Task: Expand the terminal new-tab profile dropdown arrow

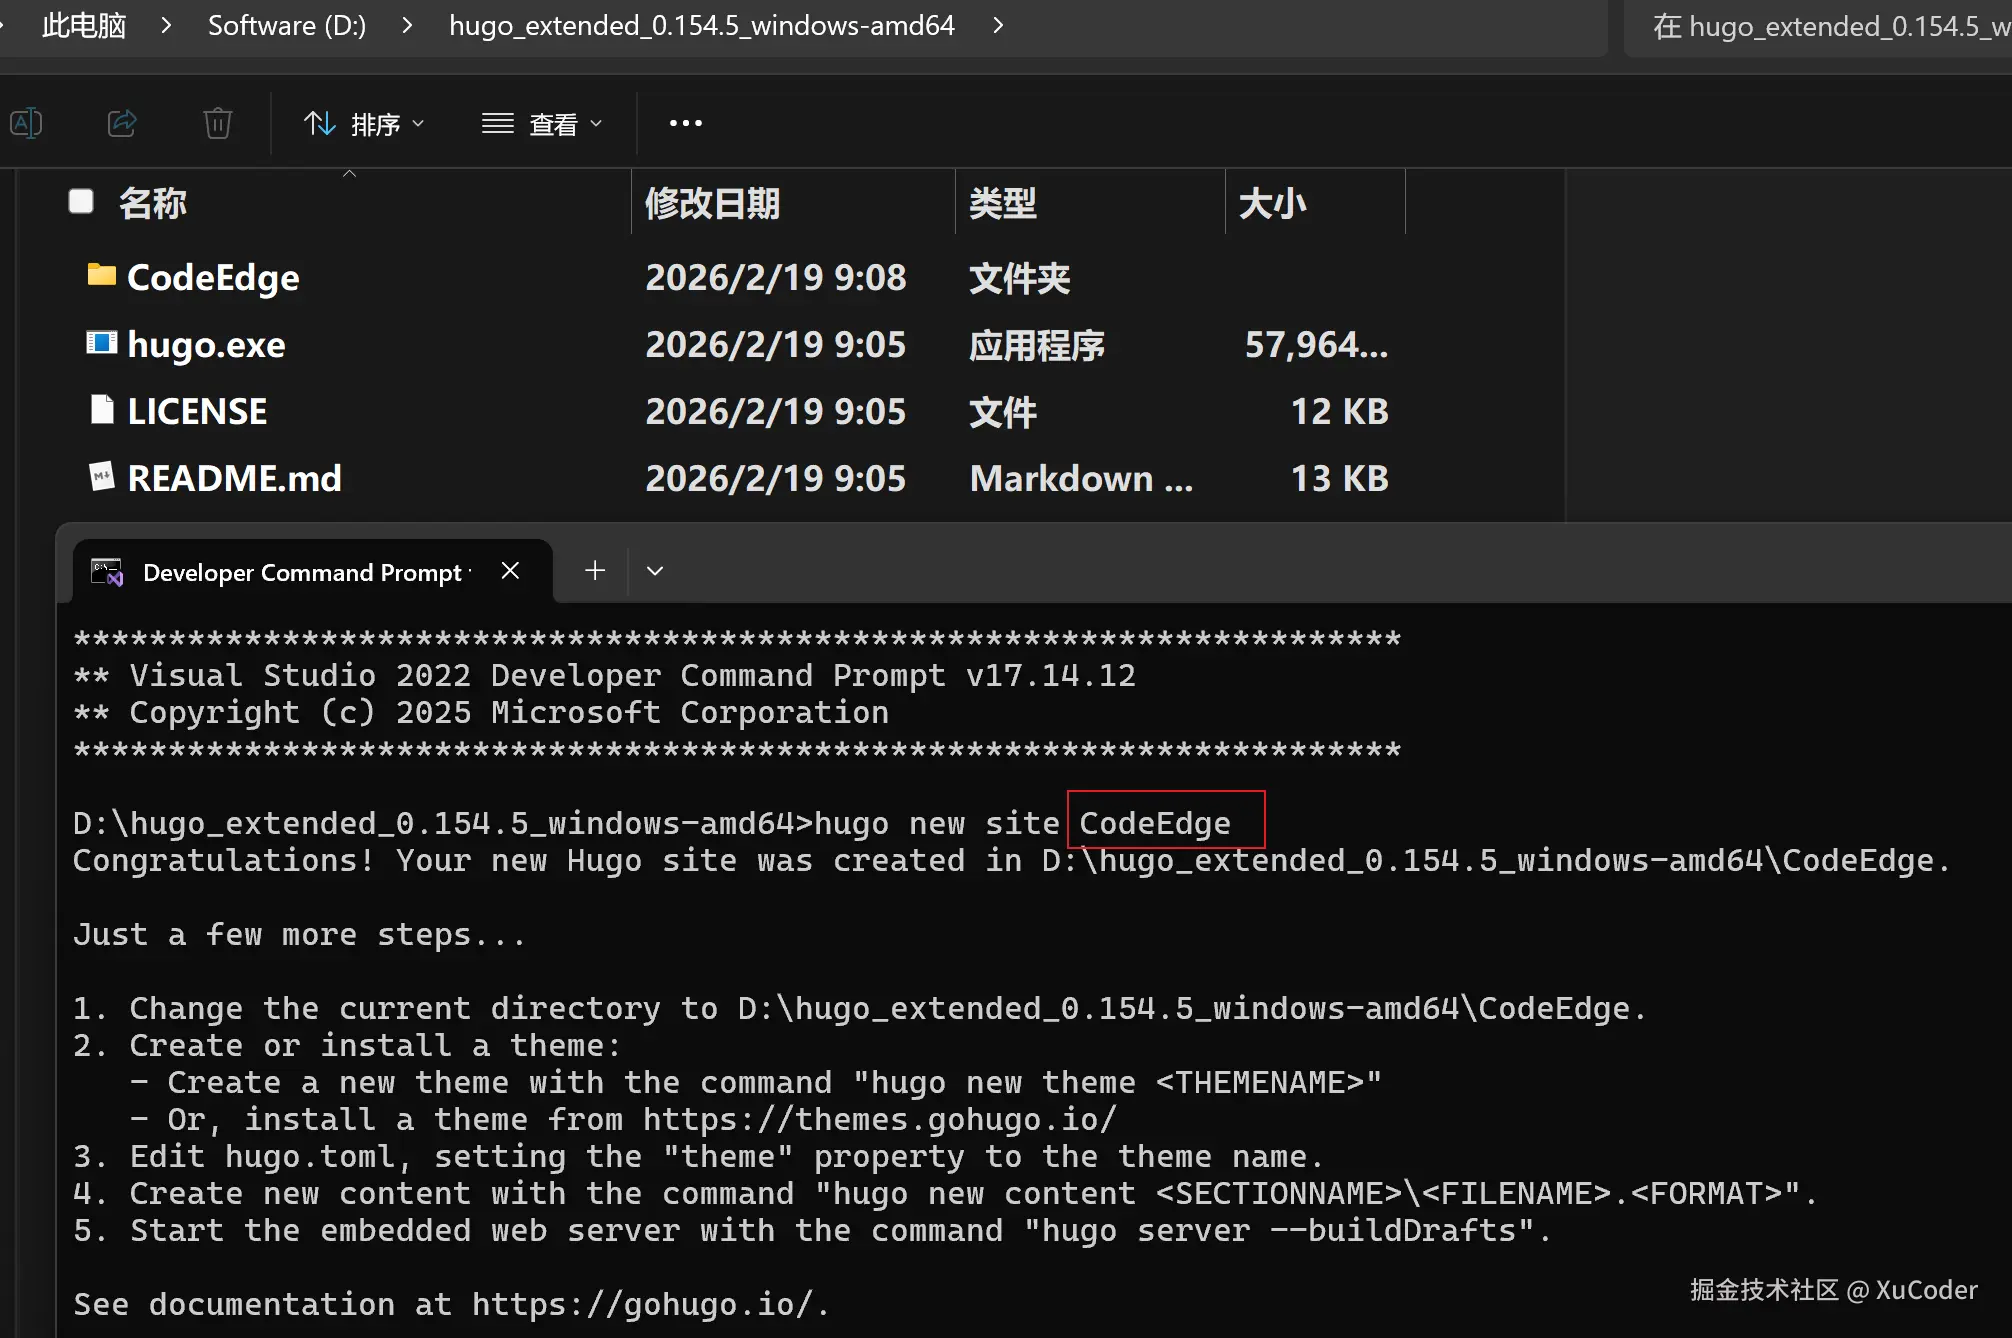Action: (x=655, y=571)
